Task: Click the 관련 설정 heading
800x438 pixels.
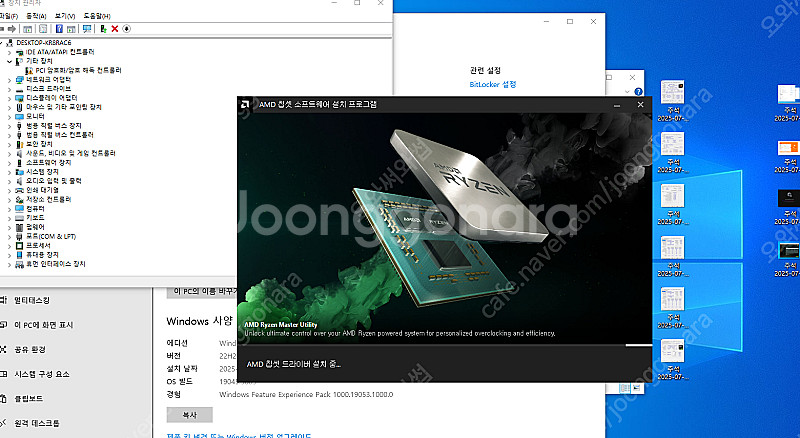Action: pyautogui.click(x=485, y=70)
